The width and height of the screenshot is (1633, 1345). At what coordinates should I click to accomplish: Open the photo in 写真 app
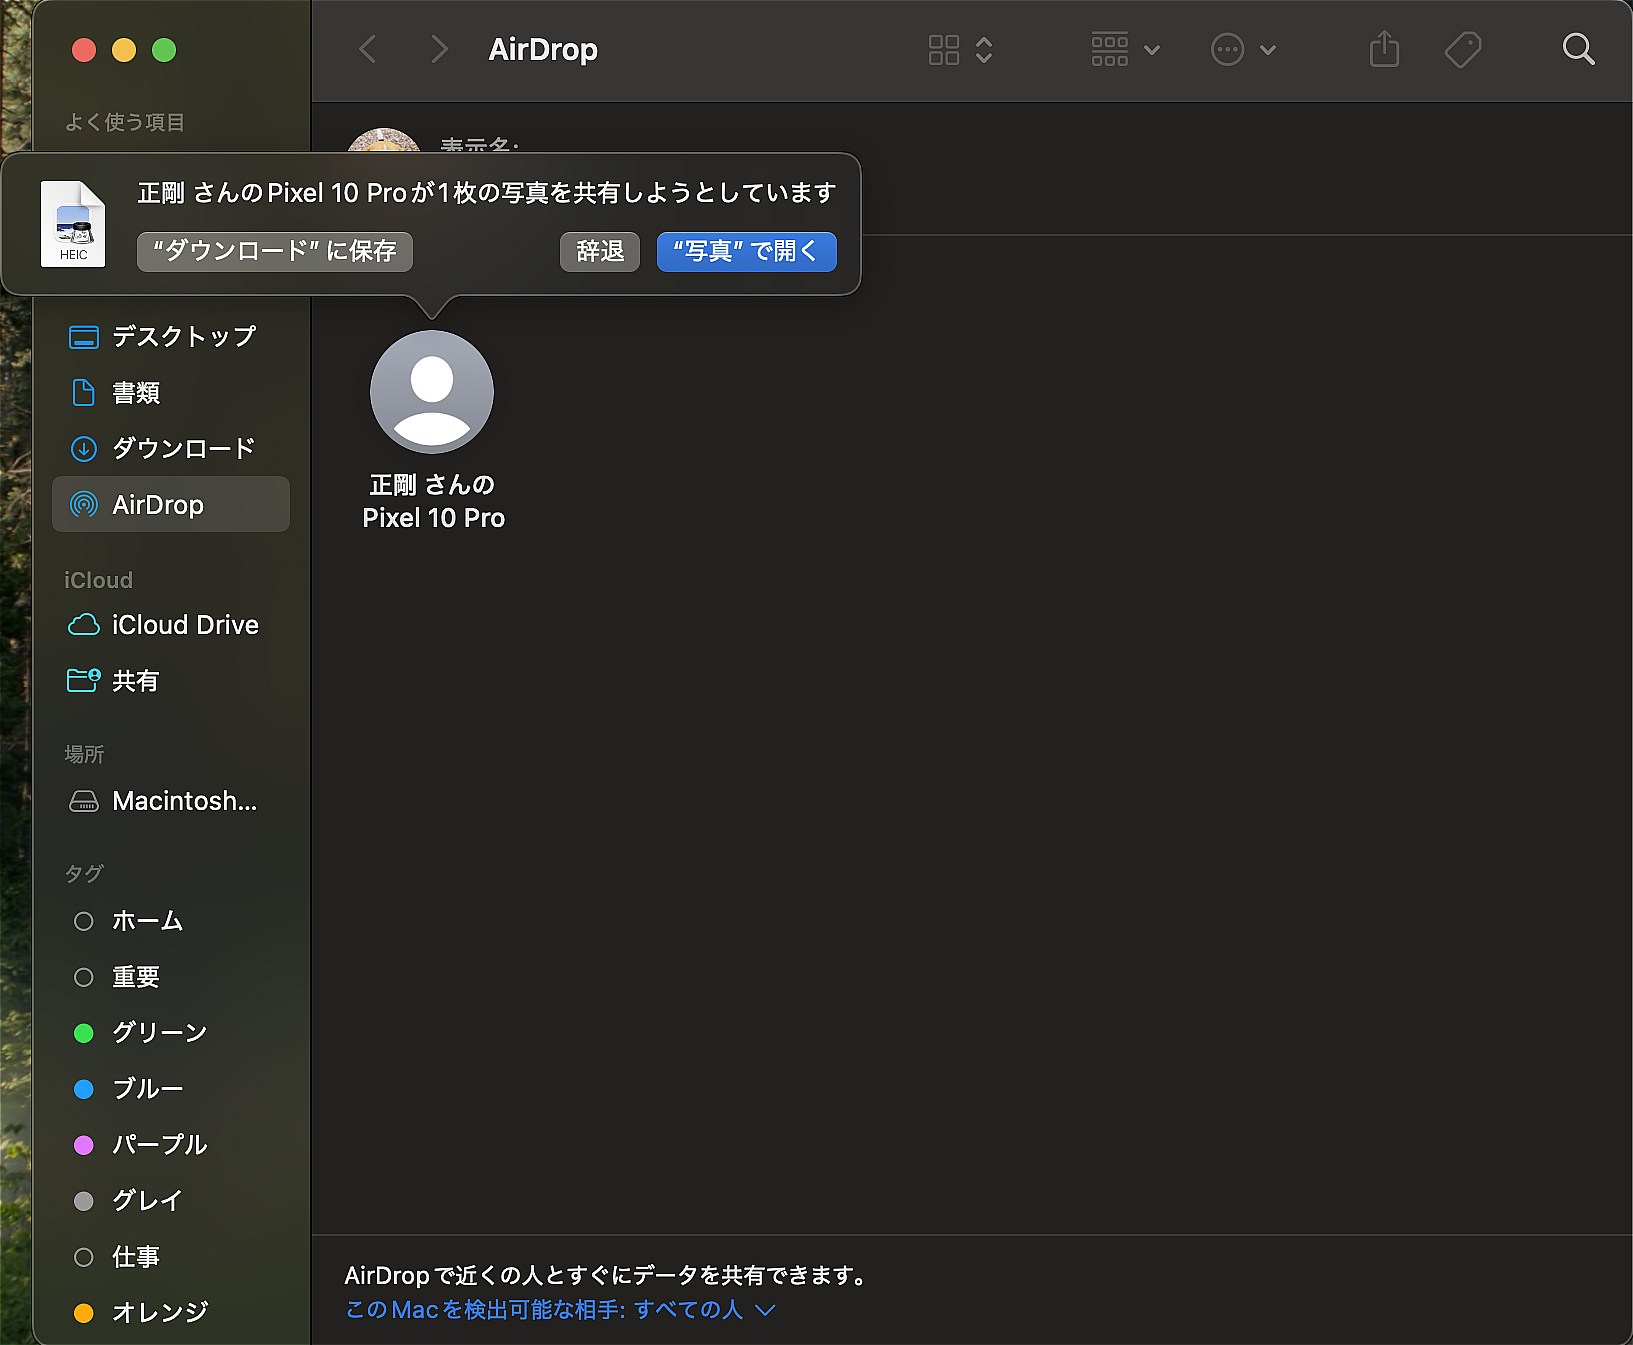746,252
